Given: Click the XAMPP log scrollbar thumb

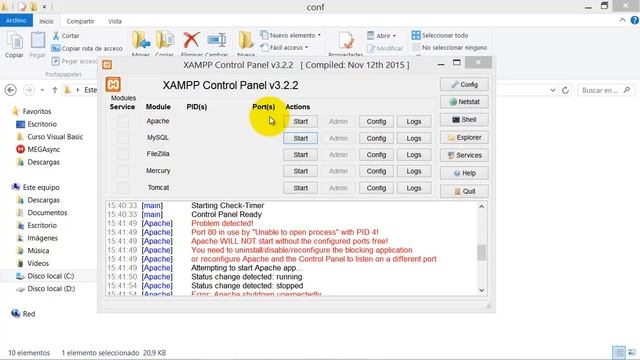Looking at the screenshot, I should tap(482, 252).
